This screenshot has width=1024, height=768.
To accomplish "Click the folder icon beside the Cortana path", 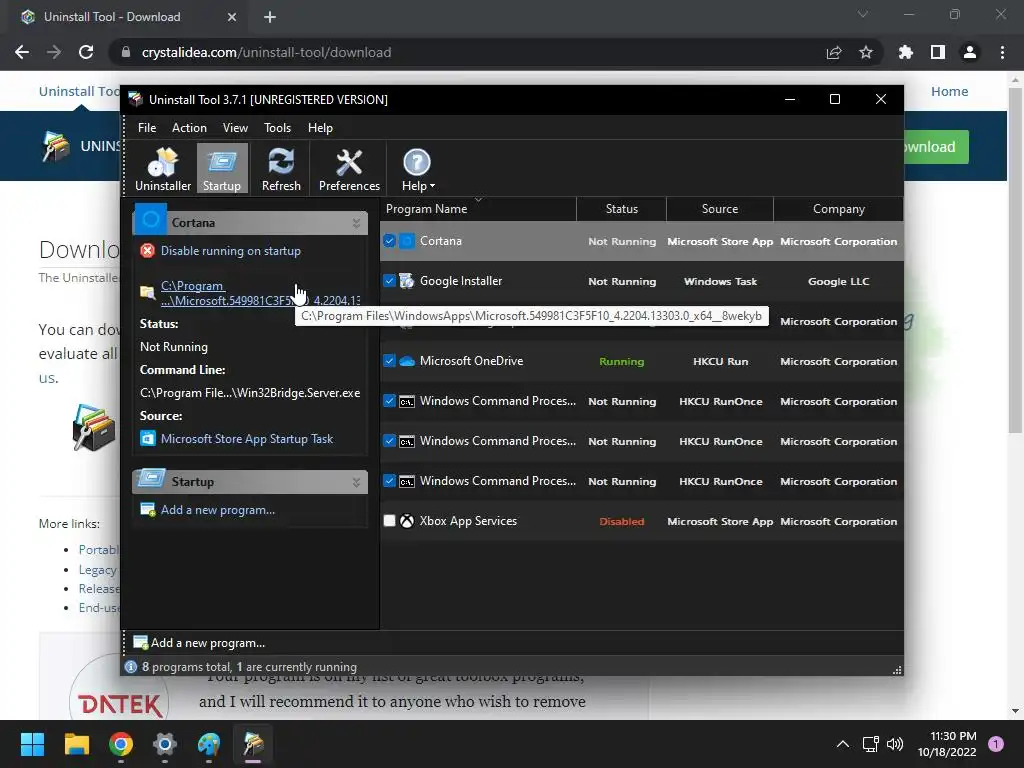I will click(x=148, y=293).
